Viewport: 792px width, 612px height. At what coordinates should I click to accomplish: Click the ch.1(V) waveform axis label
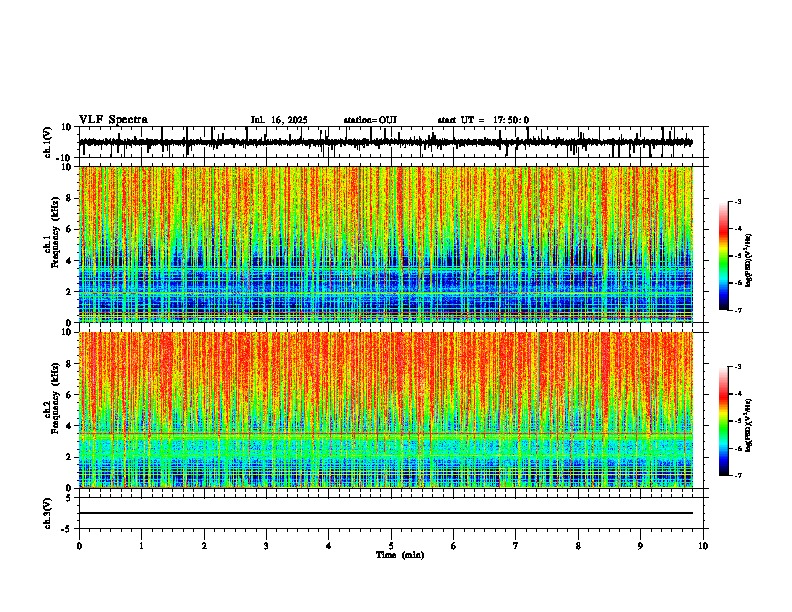pyautogui.click(x=48, y=142)
